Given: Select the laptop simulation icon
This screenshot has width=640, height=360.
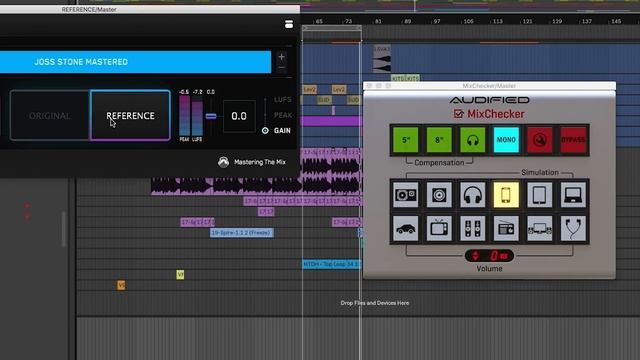Looking at the screenshot, I should (573, 195).
